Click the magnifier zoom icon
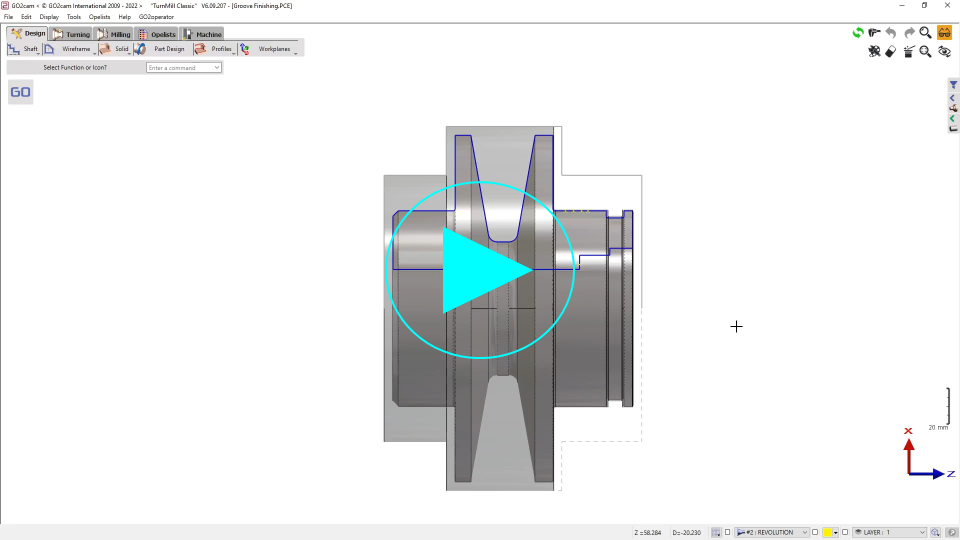Viewport: 960px width, 540px height. tap(925, 33)
